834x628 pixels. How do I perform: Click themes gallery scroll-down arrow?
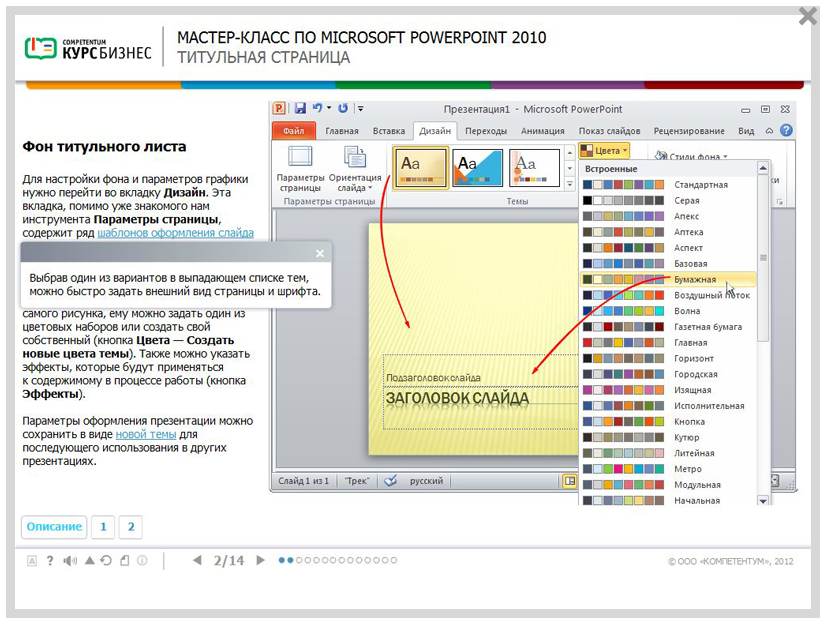click(x=570, y=169)
